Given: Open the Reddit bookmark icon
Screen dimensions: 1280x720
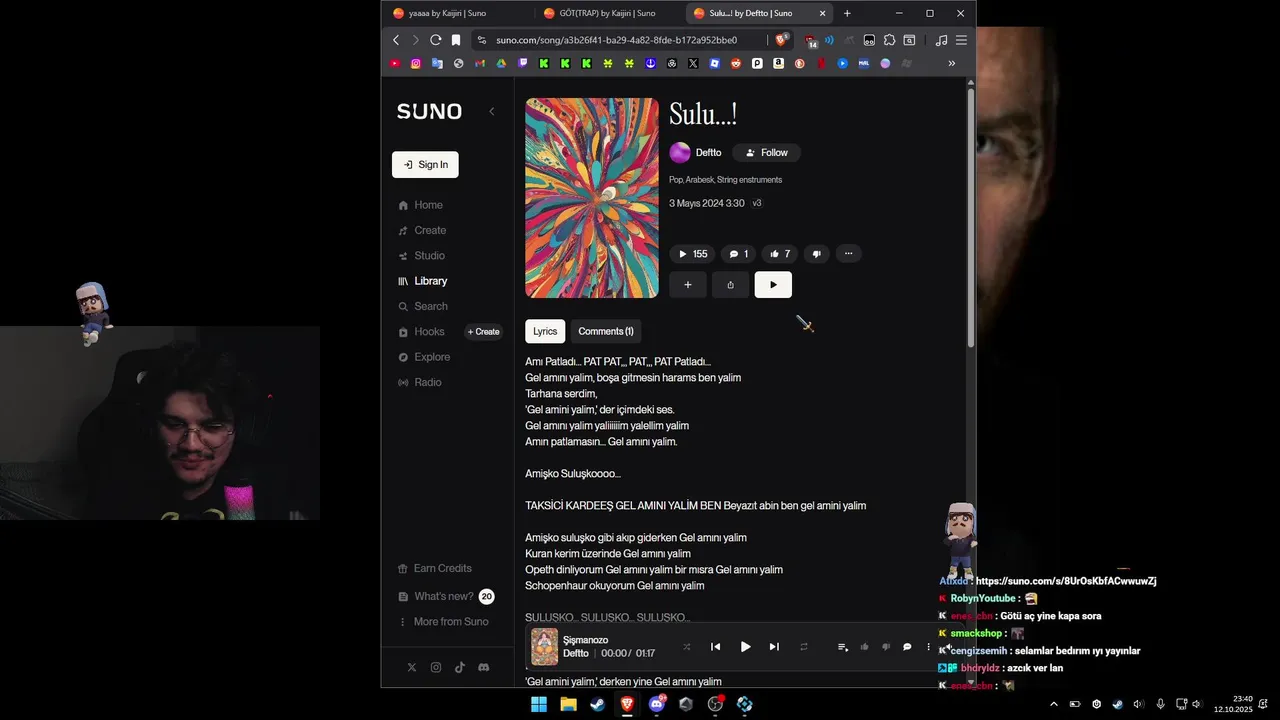Looking at the screenshot, I should (x=736, y=63).
